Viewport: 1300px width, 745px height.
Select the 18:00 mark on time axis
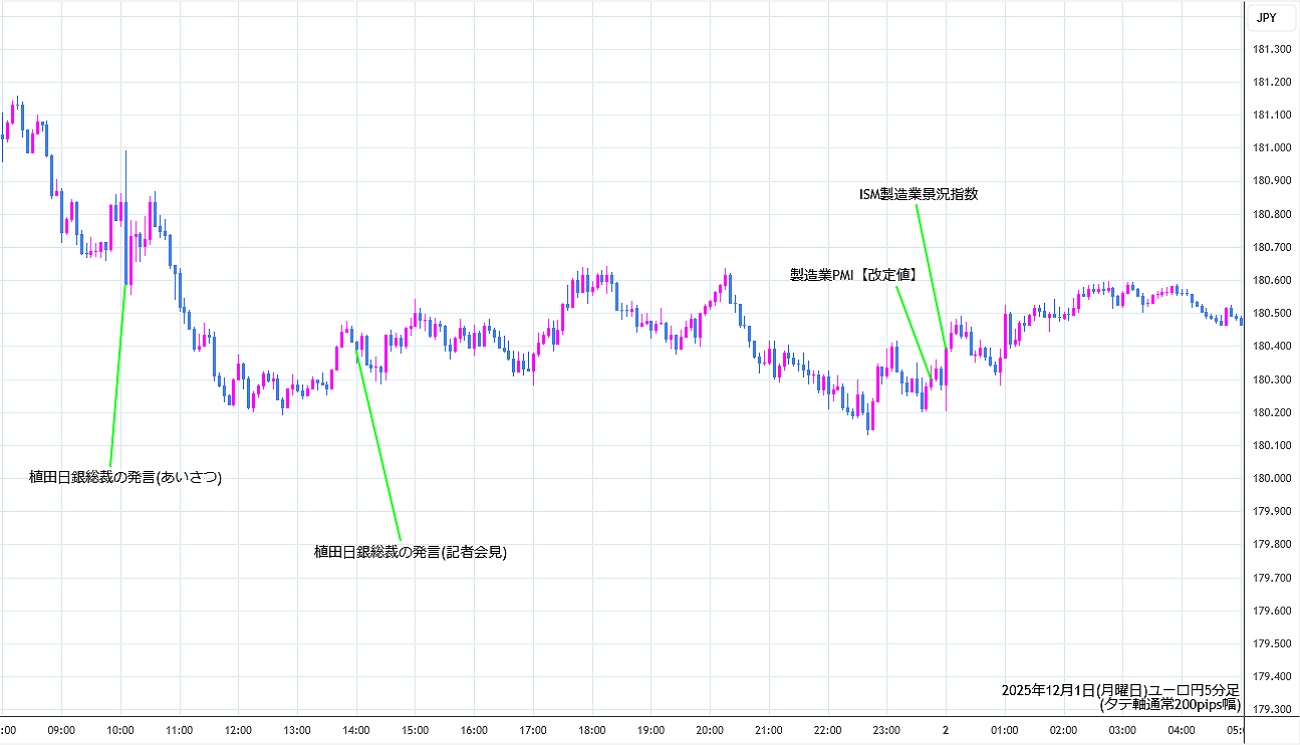pyautogui.click(x=592, y=730)
